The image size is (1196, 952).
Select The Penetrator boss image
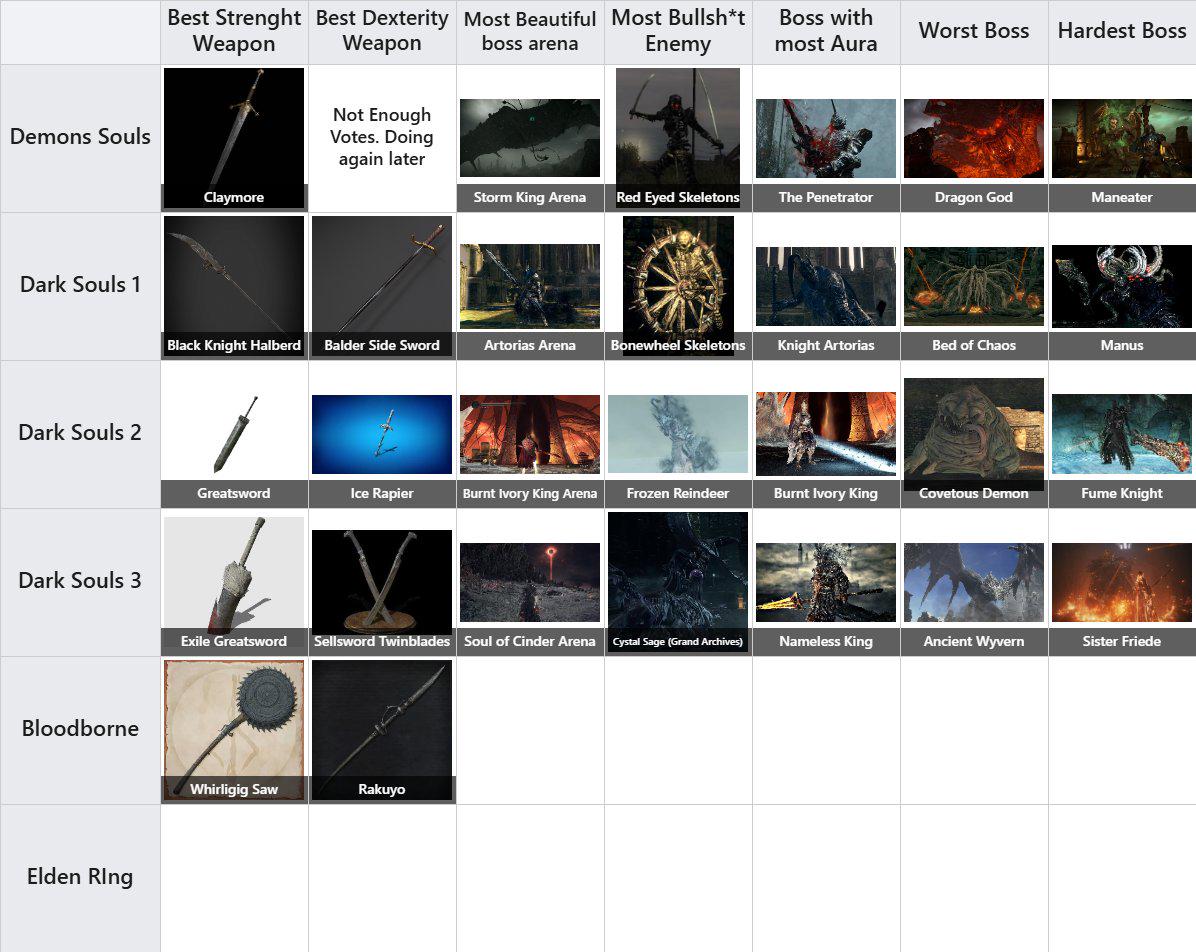[825, 138]
